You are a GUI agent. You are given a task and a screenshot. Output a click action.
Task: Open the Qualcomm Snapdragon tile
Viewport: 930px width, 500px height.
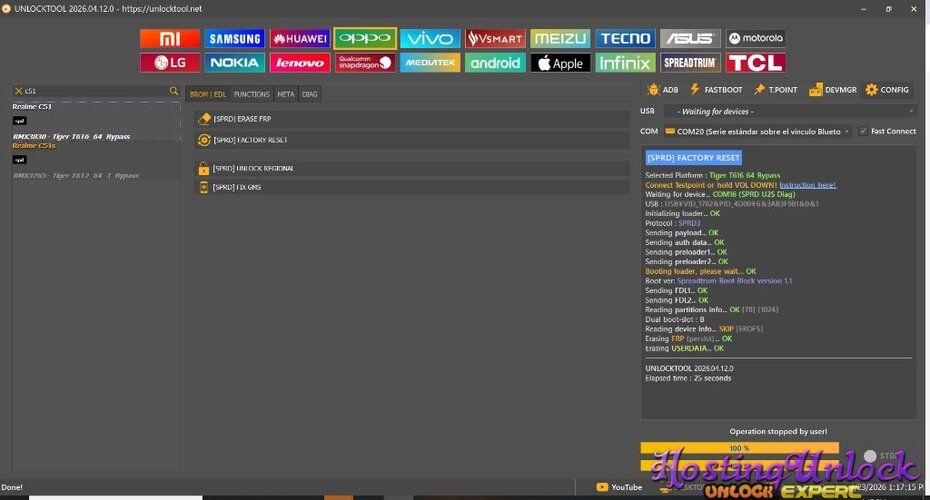point(365,63)
